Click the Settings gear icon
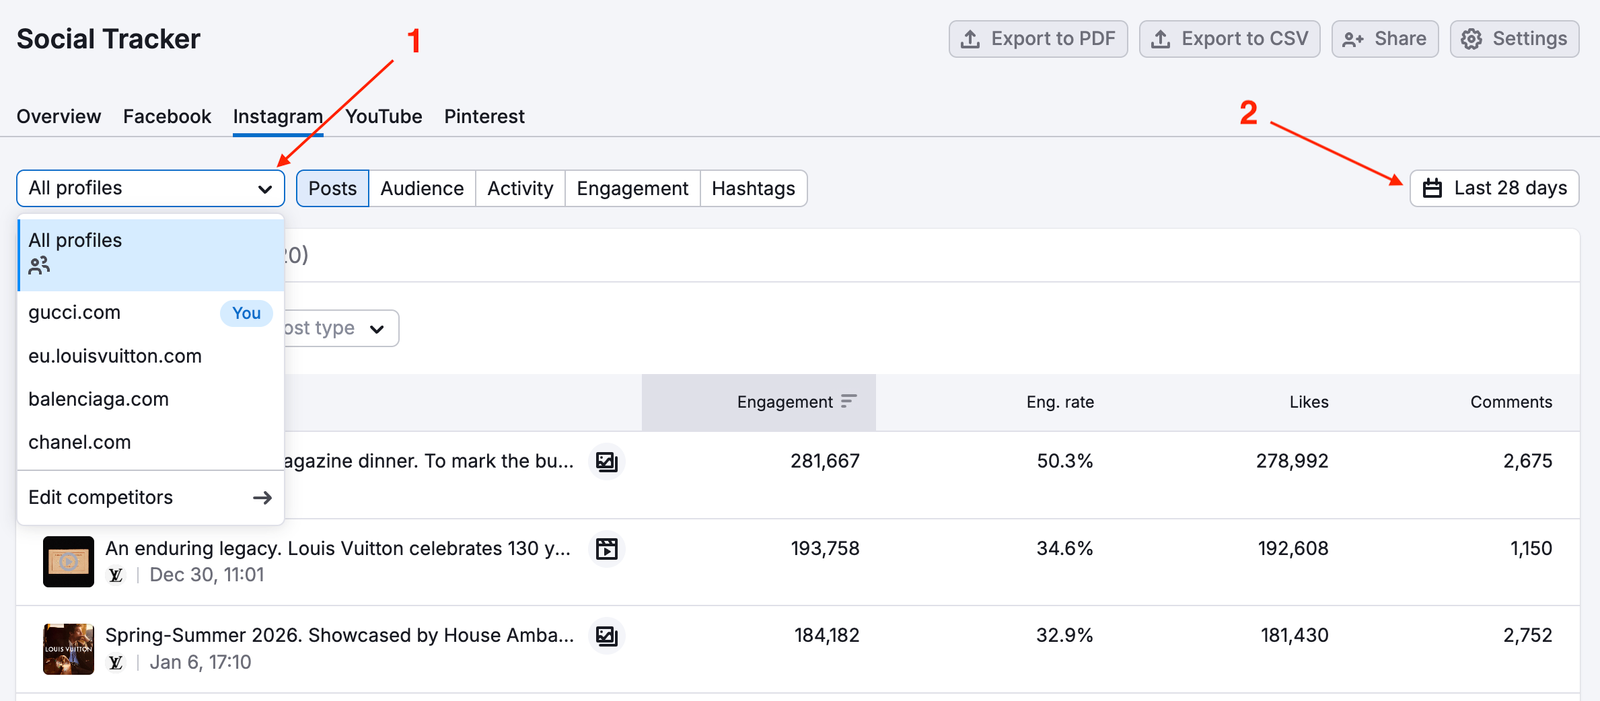 tap(1471, 39)
